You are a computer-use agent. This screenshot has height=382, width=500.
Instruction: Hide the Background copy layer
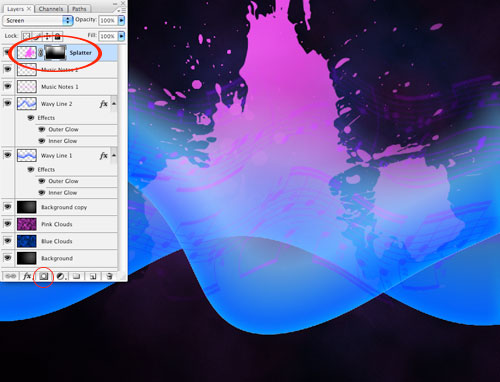7,207
